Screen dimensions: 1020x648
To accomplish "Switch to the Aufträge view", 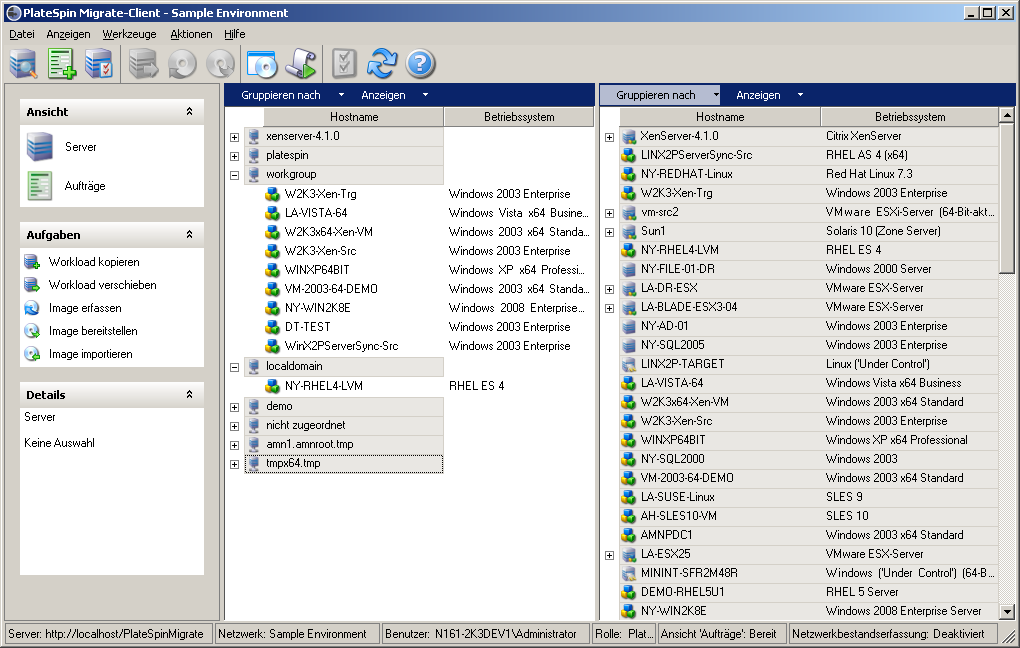I will tap(84, 186).
